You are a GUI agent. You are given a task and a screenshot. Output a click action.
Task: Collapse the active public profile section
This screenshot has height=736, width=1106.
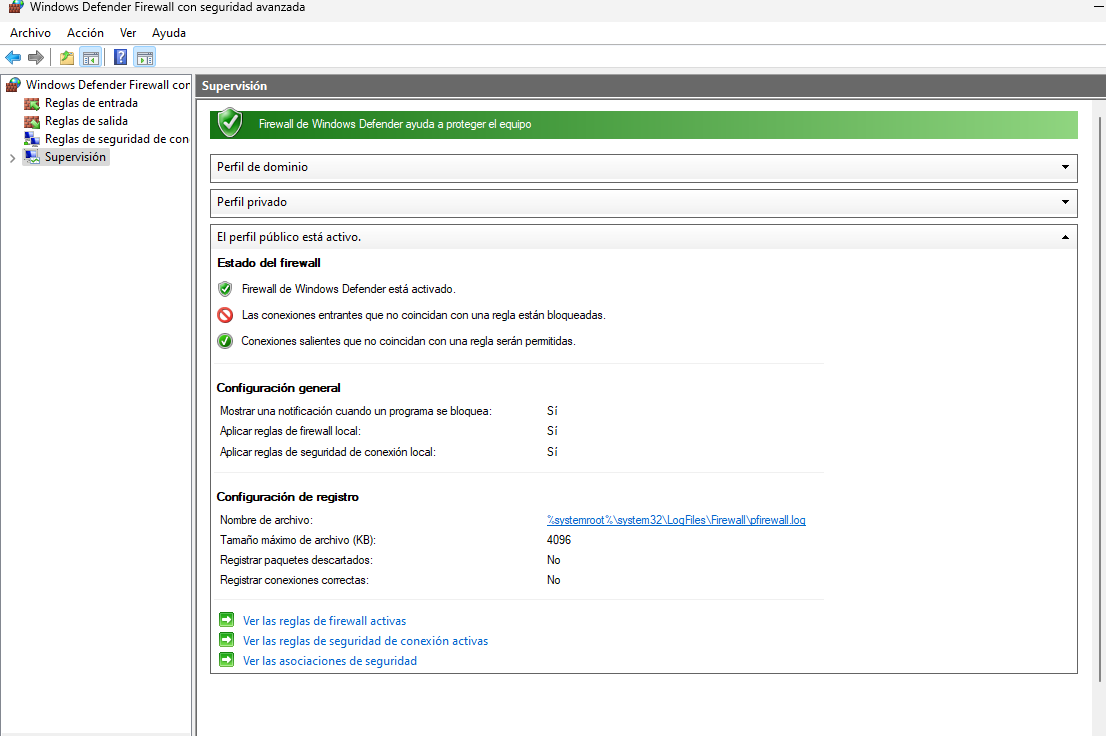[x=1065, y=237]
